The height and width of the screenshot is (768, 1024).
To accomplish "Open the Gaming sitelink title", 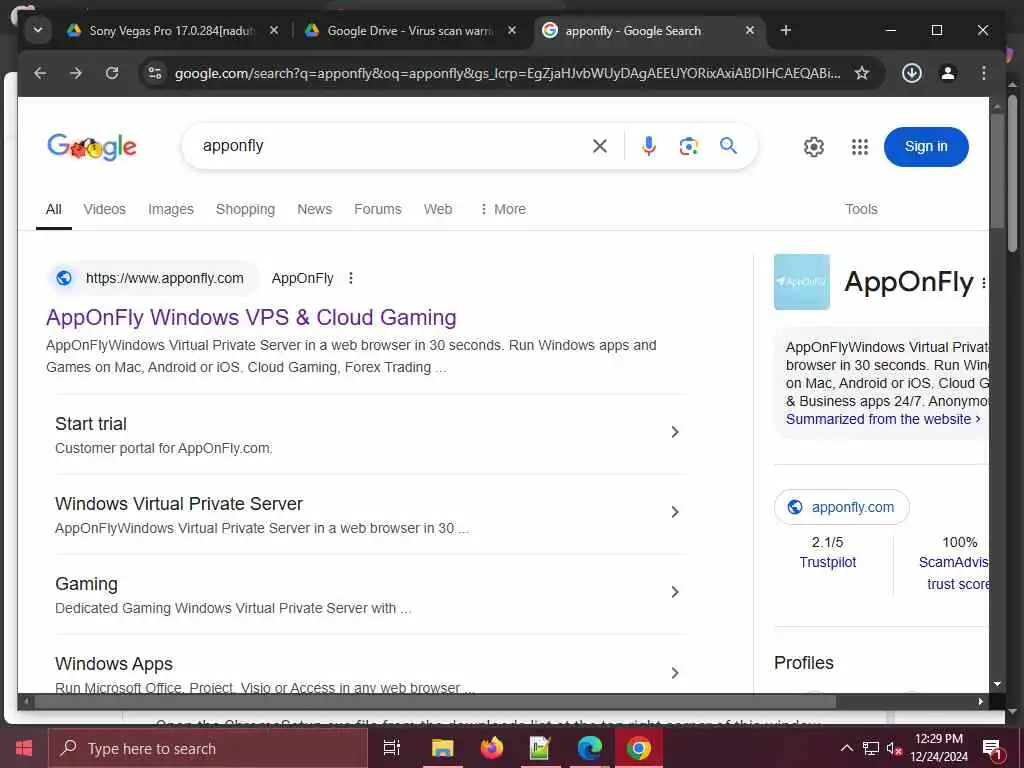I will click(x=86, y=584).
